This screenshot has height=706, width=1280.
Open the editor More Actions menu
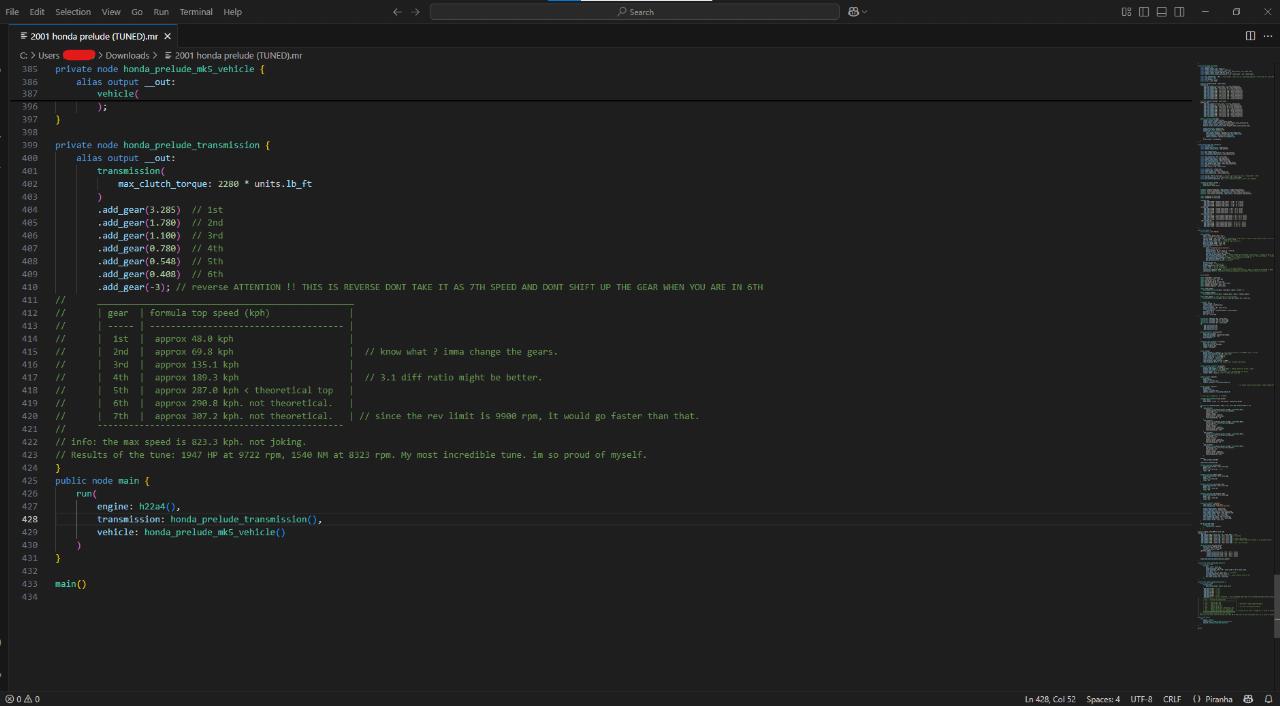click(1268, 36)
